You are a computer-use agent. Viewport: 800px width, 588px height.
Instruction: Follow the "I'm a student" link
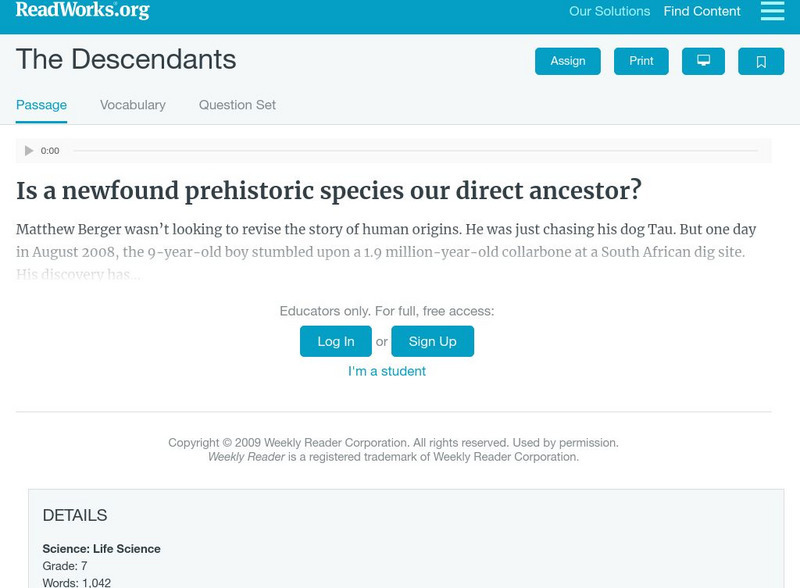387,371
